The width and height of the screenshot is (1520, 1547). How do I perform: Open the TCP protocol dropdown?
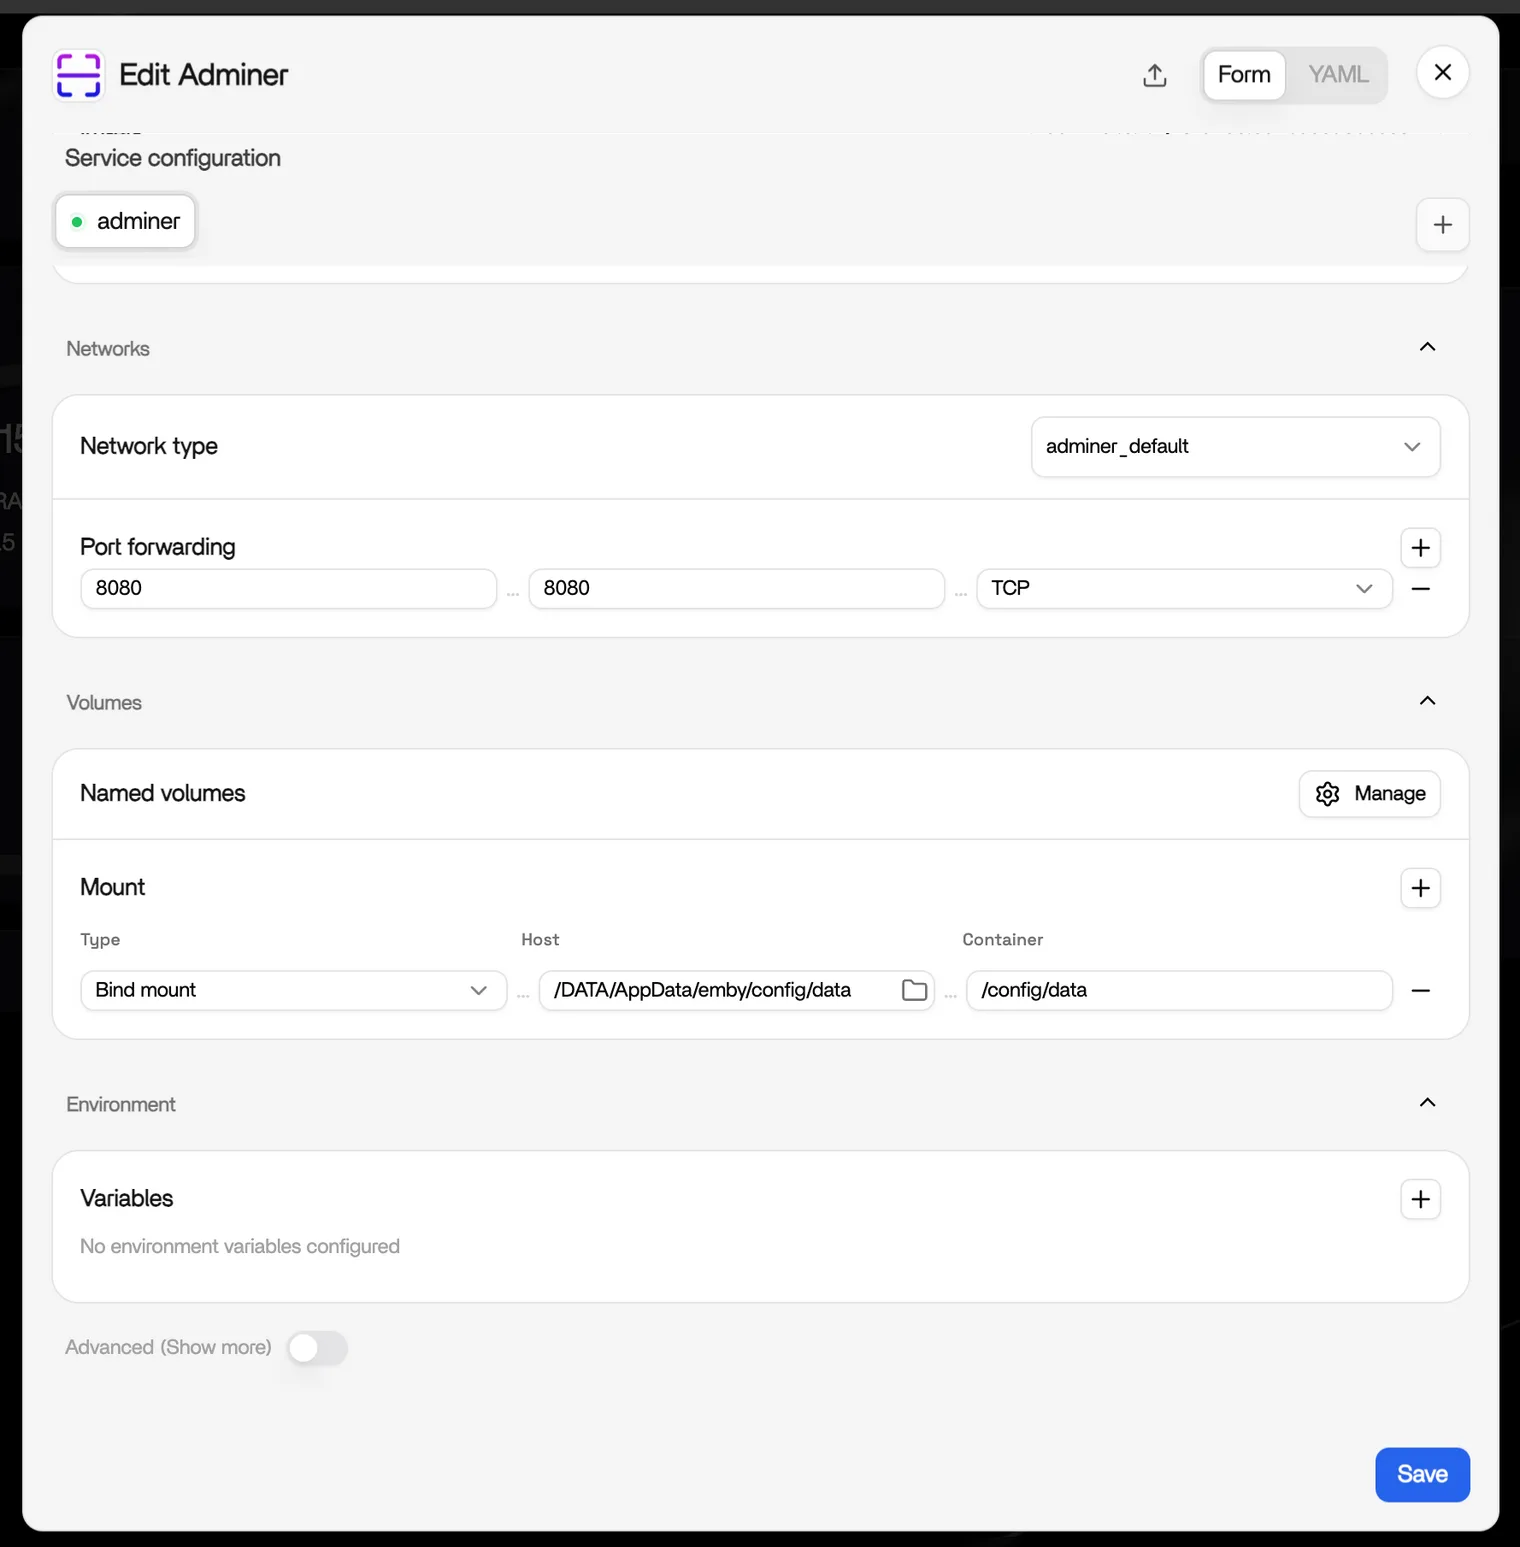pos(1184,588)
